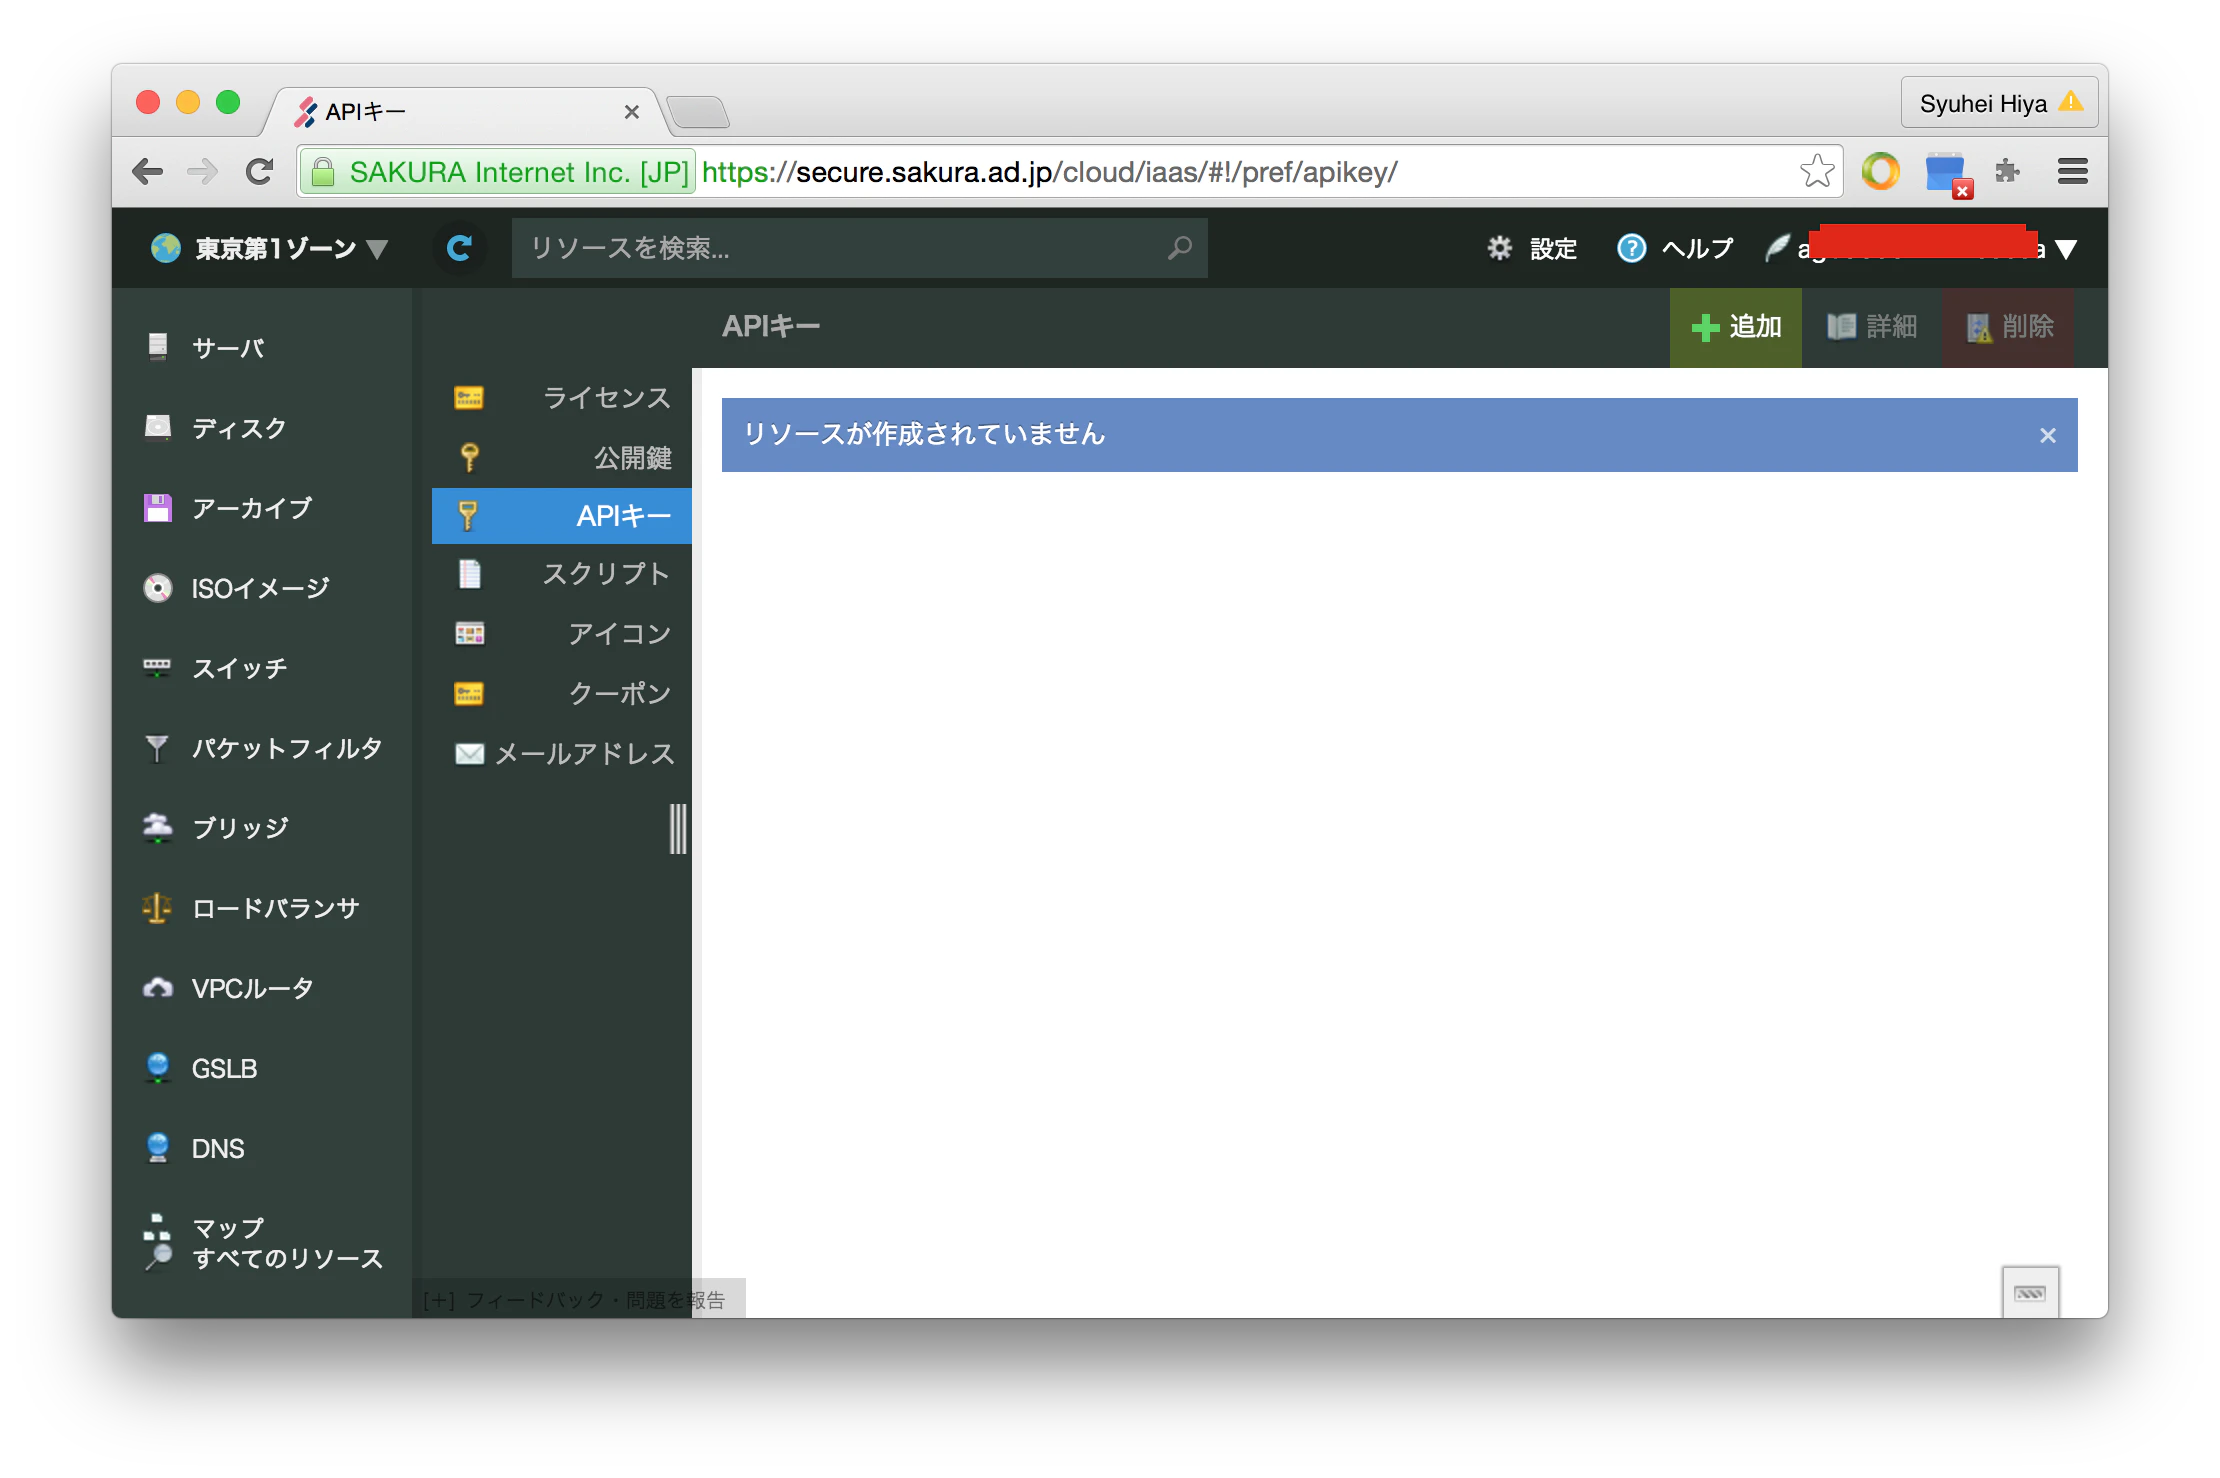Click 追加 add button

[x=1736, y=327]
